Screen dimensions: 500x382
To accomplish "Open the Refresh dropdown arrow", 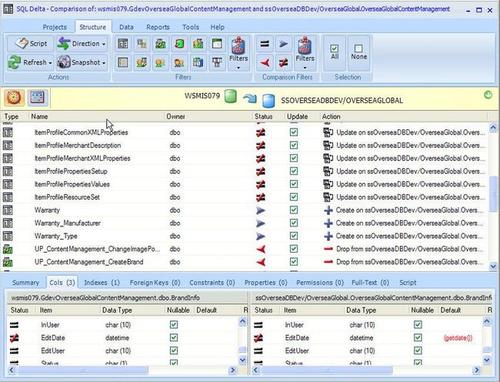I will pos(50,63).
